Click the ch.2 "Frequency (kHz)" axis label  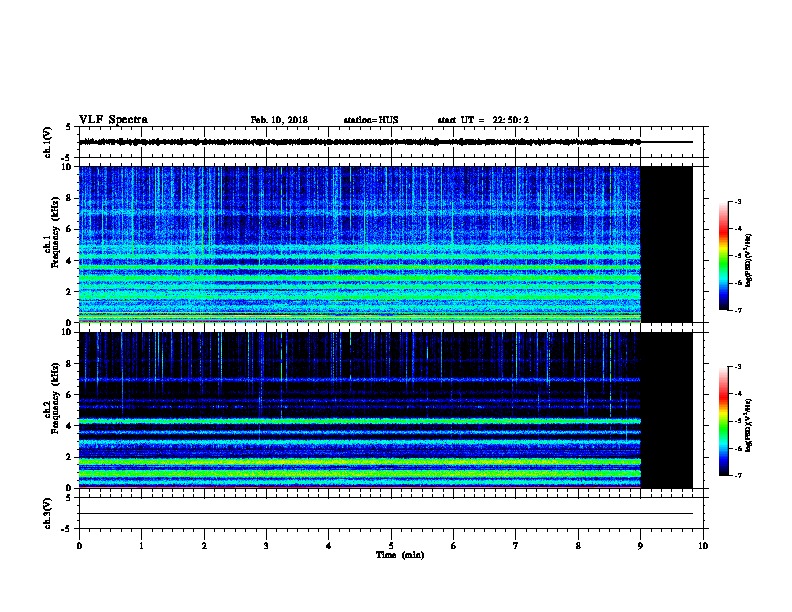[x=55, y=398]
